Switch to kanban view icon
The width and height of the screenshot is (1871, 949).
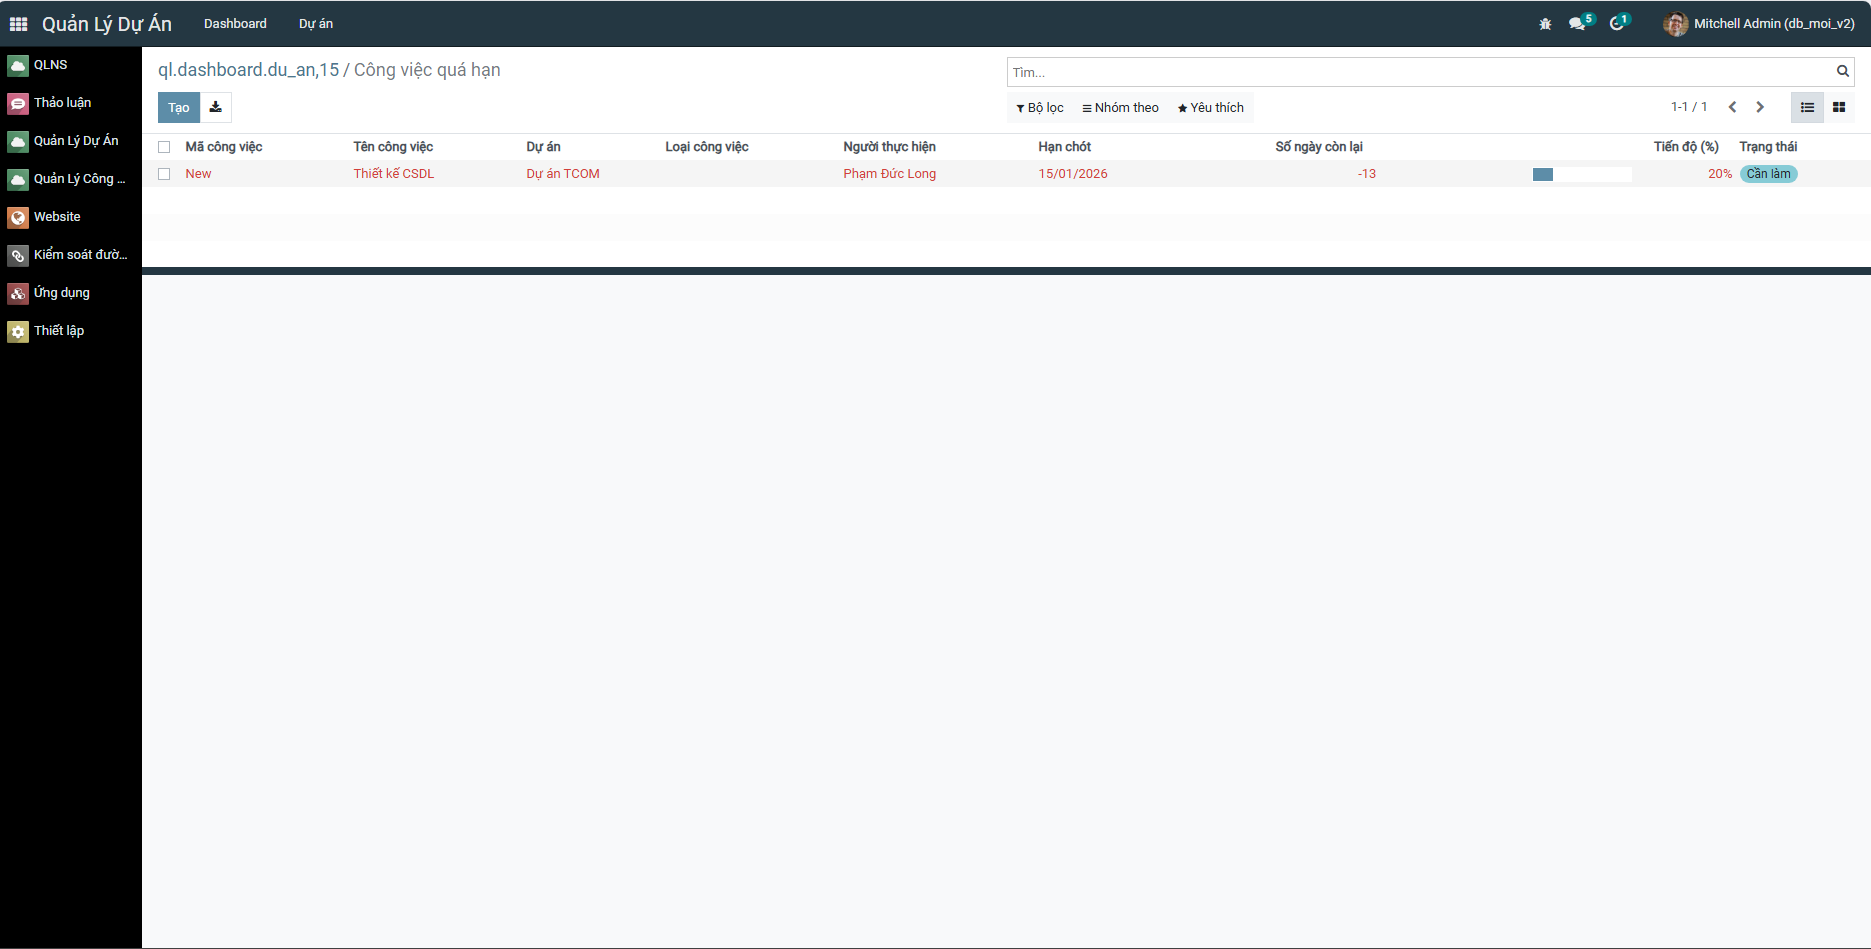(x=1839, y=107)
